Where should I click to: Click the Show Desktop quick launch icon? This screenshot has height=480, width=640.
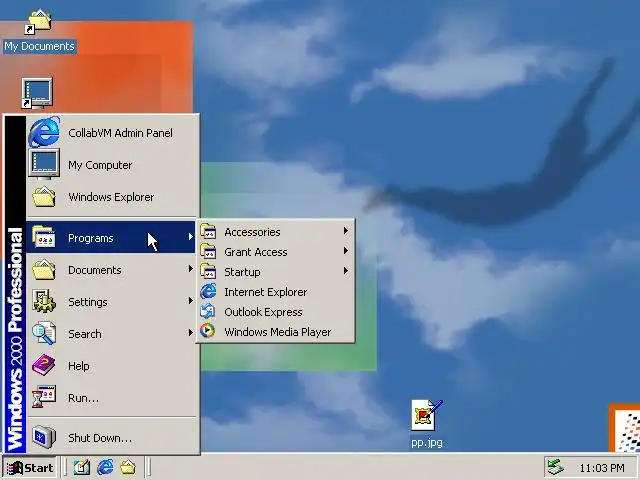tap(82, 467)
